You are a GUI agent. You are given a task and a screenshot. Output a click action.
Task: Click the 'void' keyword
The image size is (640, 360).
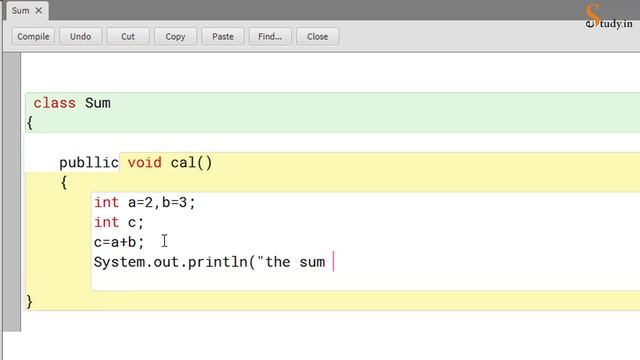click(144, 163)
